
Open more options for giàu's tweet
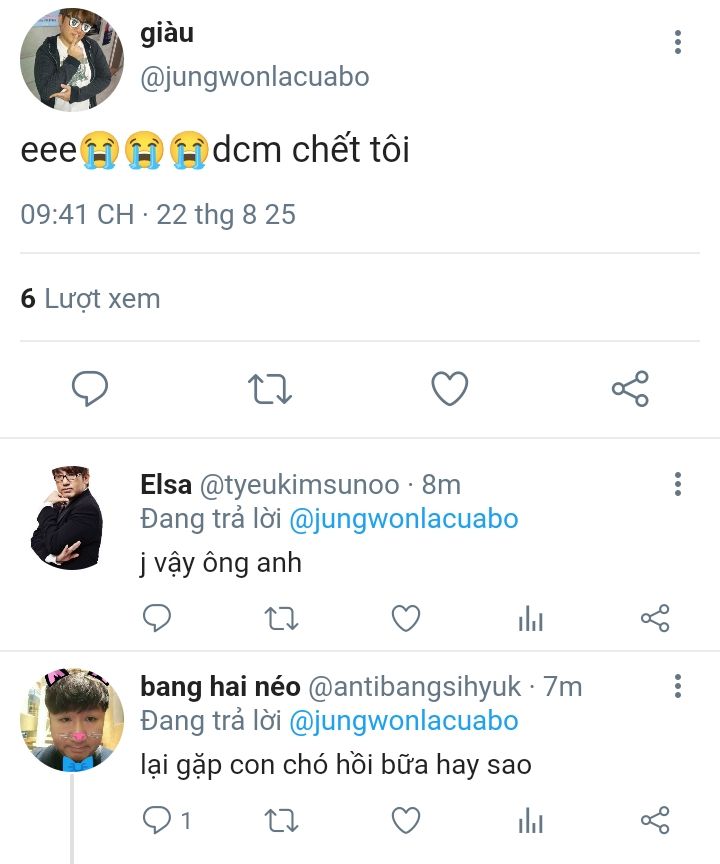[678, 42]
